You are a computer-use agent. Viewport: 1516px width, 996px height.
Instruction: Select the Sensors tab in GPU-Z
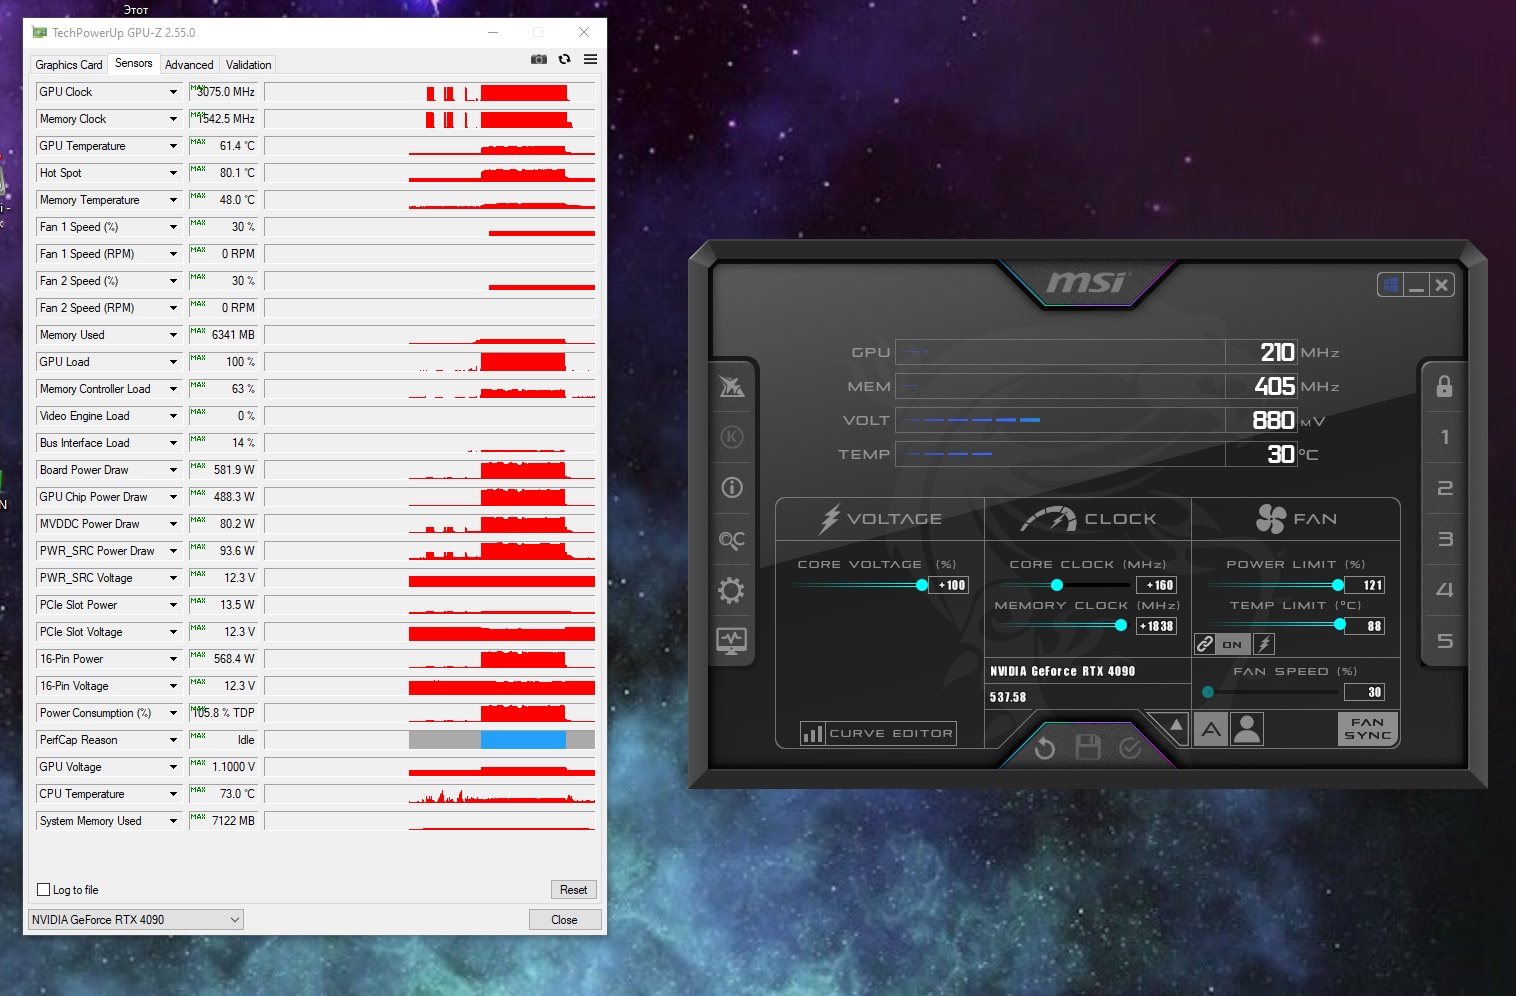134,63
